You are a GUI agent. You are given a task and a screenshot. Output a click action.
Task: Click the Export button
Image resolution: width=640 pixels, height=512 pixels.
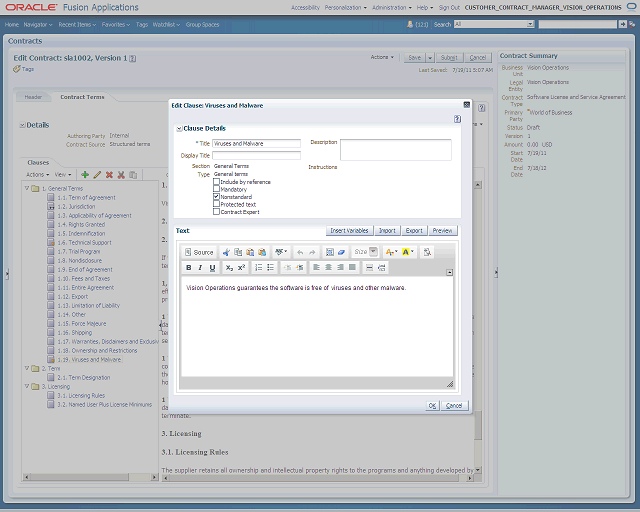pos(414,231)
